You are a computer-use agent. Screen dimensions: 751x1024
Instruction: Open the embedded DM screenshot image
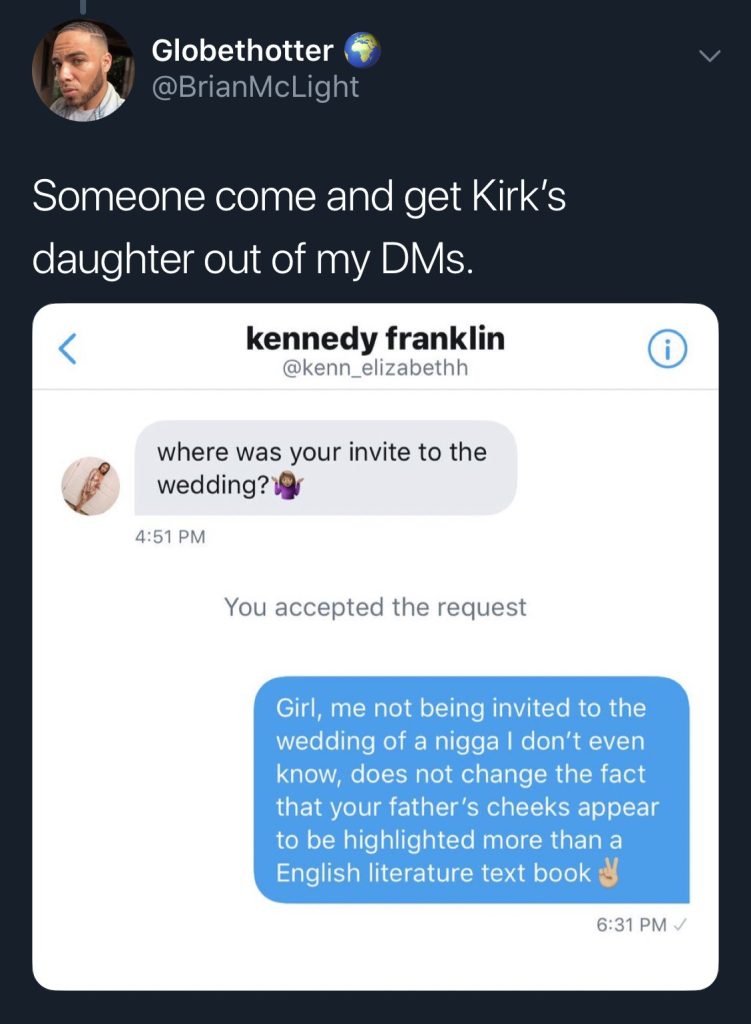click(x=376, y=647)
